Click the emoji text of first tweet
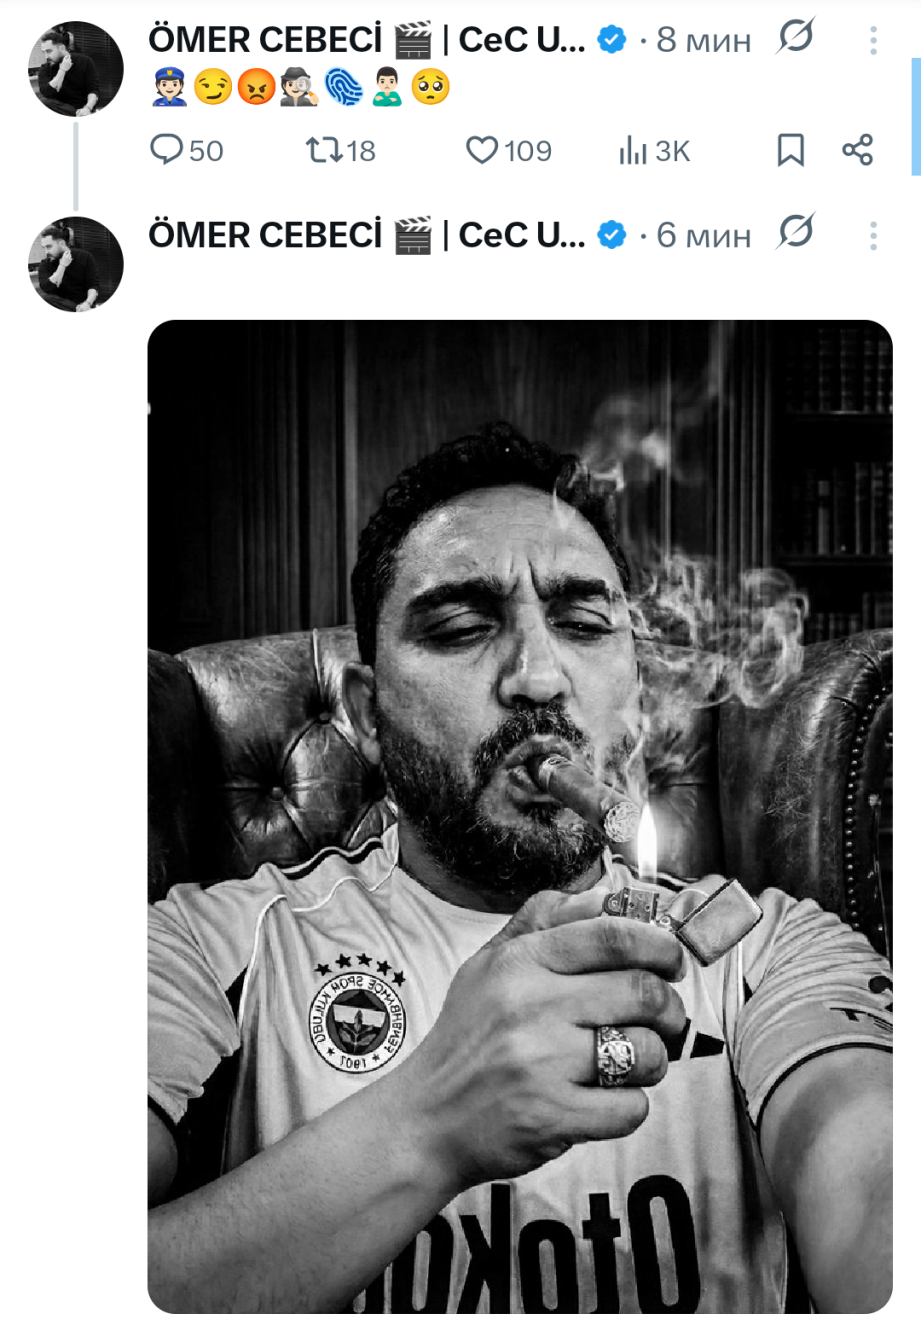921x1330 pixels. (x=299, y=87)
